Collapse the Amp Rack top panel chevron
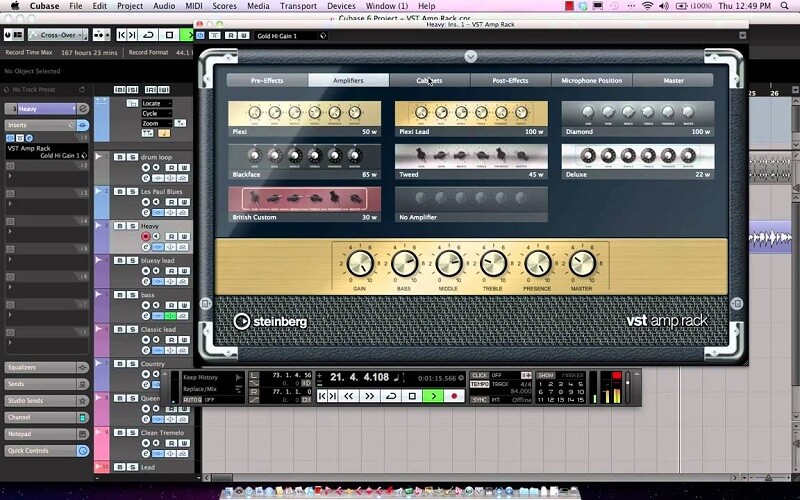Image resolution: width=800 pixels, height=500 pixels. [470, 56]
